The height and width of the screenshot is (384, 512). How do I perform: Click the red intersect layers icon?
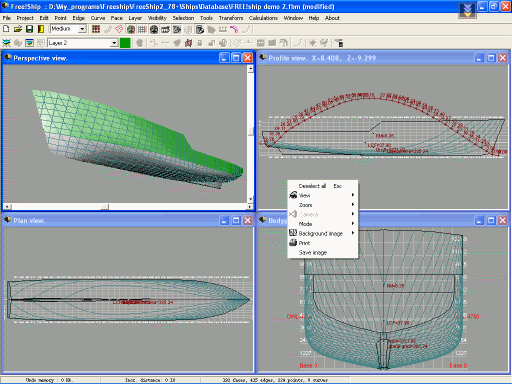pyautogui.click(x=188, y=43)
